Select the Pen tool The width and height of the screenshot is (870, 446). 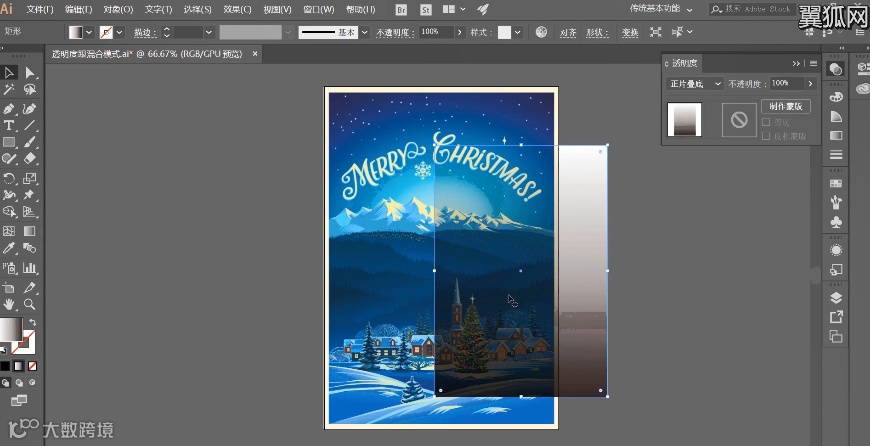click(x=9, y=109)
